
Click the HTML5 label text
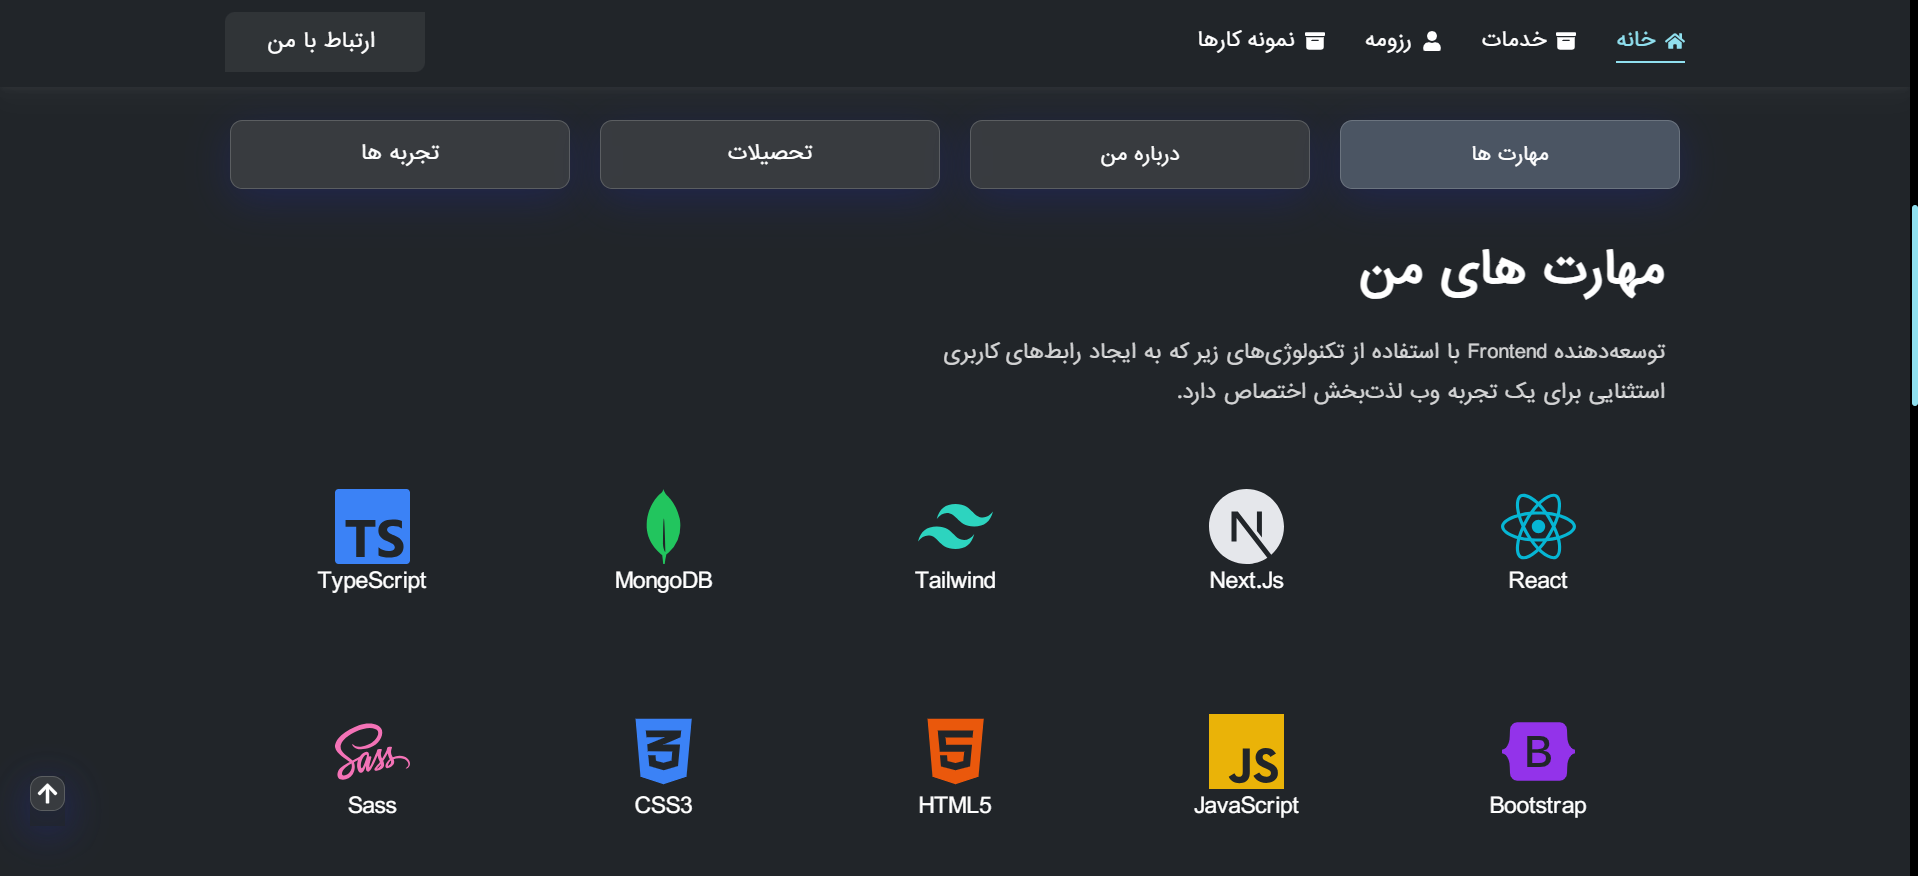coord(955,805)
